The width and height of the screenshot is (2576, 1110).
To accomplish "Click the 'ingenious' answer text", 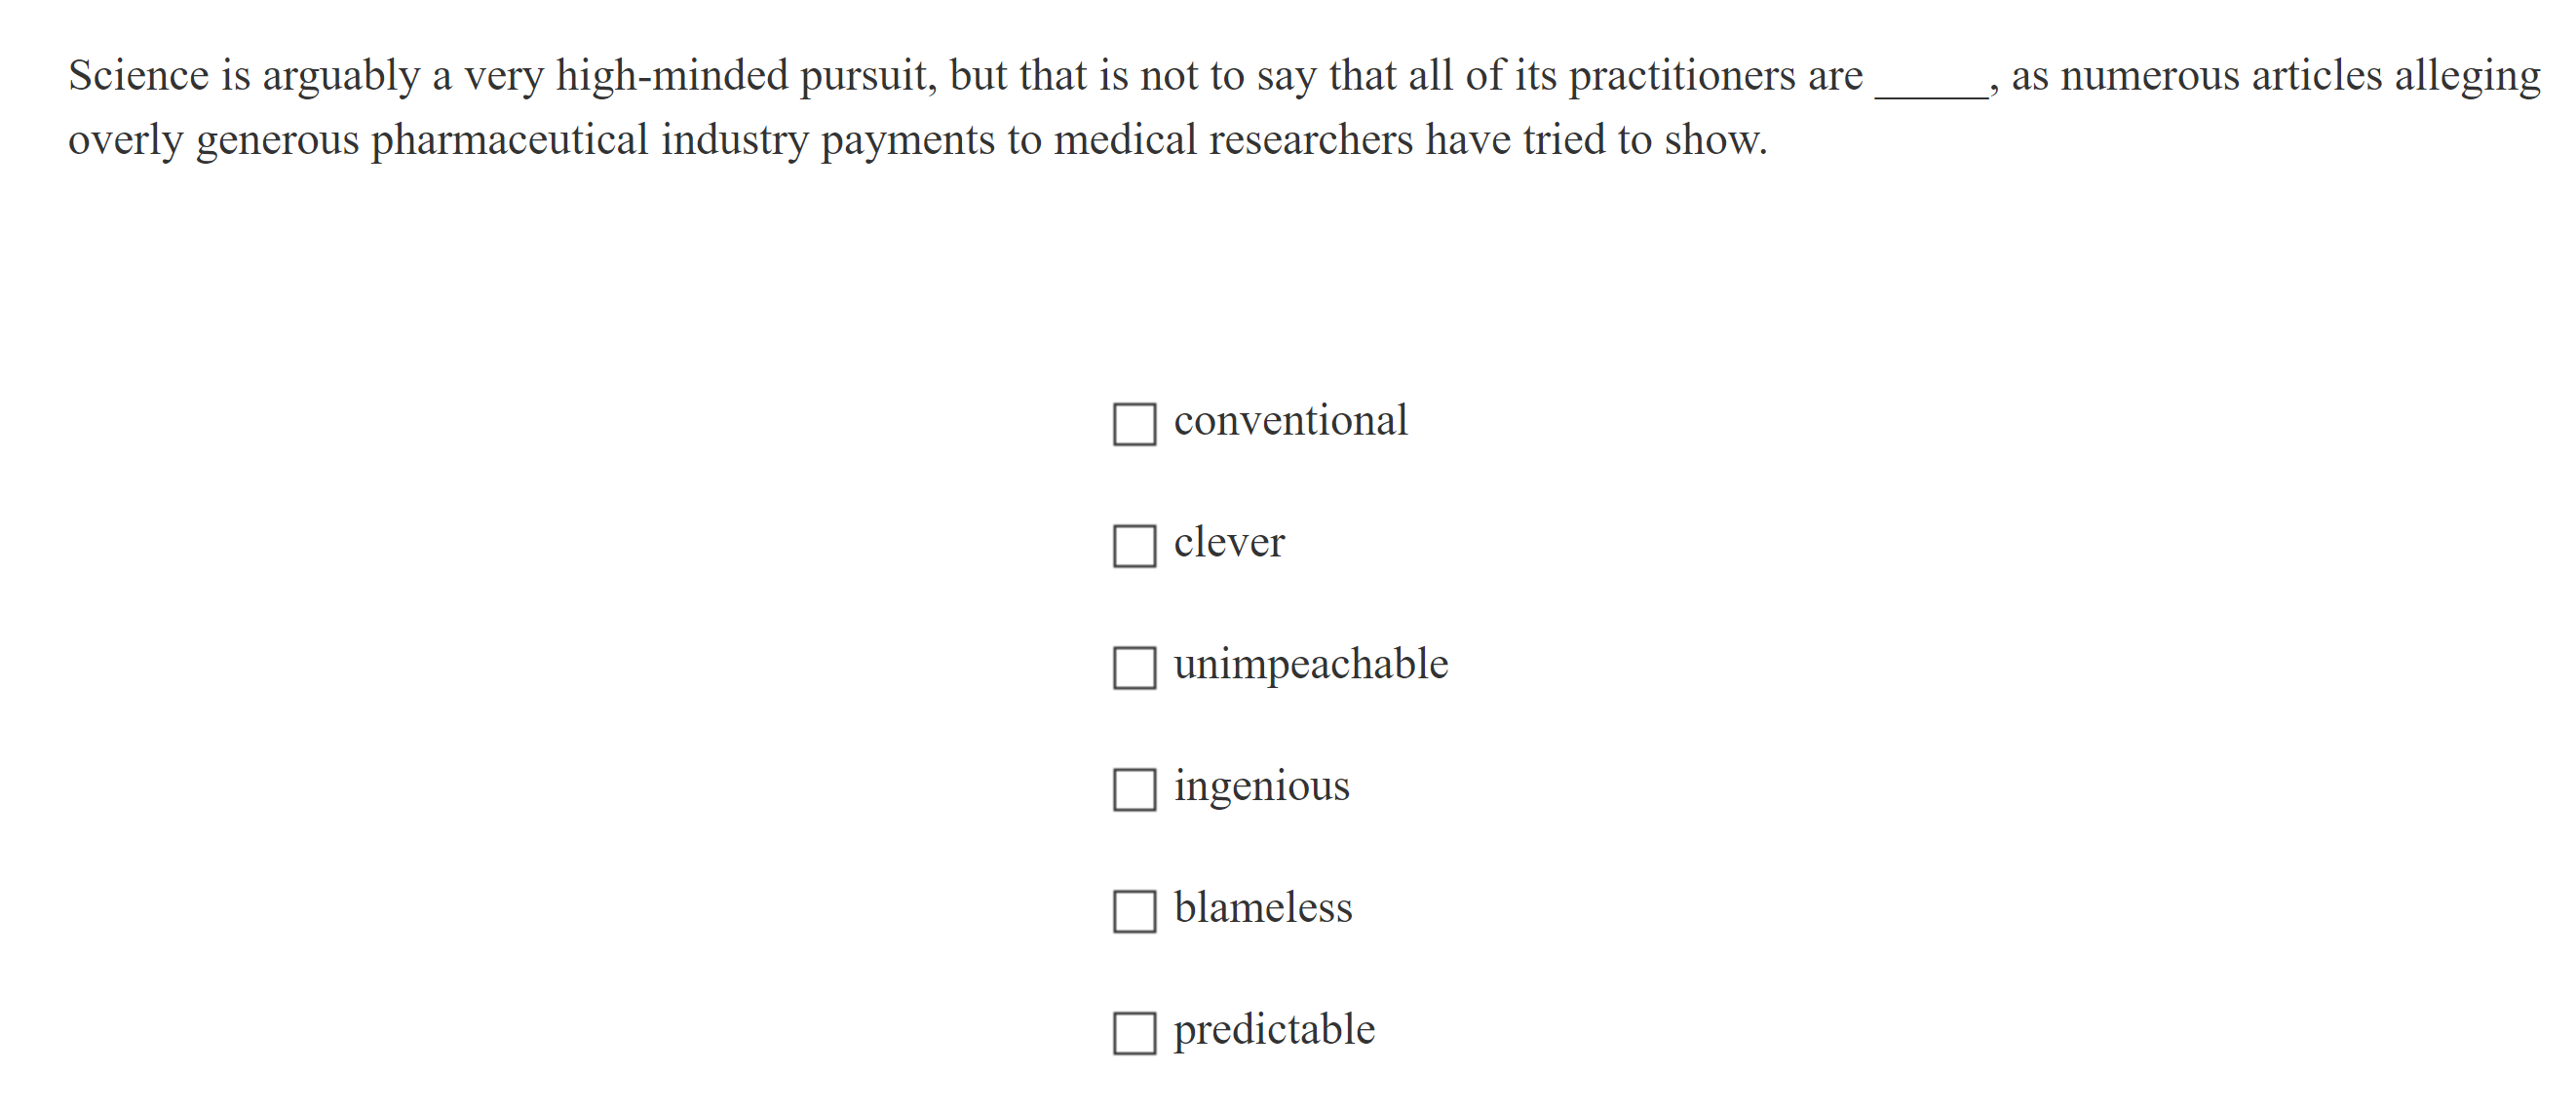I will pyautogui.click(x=1261, y=787).
